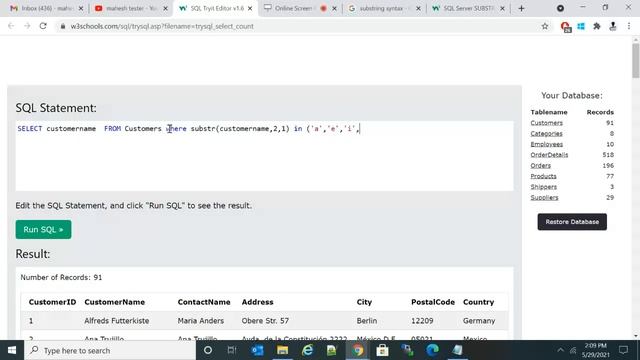Viewport: 640px width, 360px height.
Task: Open Chrome three-dot menu
Action: [629, 26]
